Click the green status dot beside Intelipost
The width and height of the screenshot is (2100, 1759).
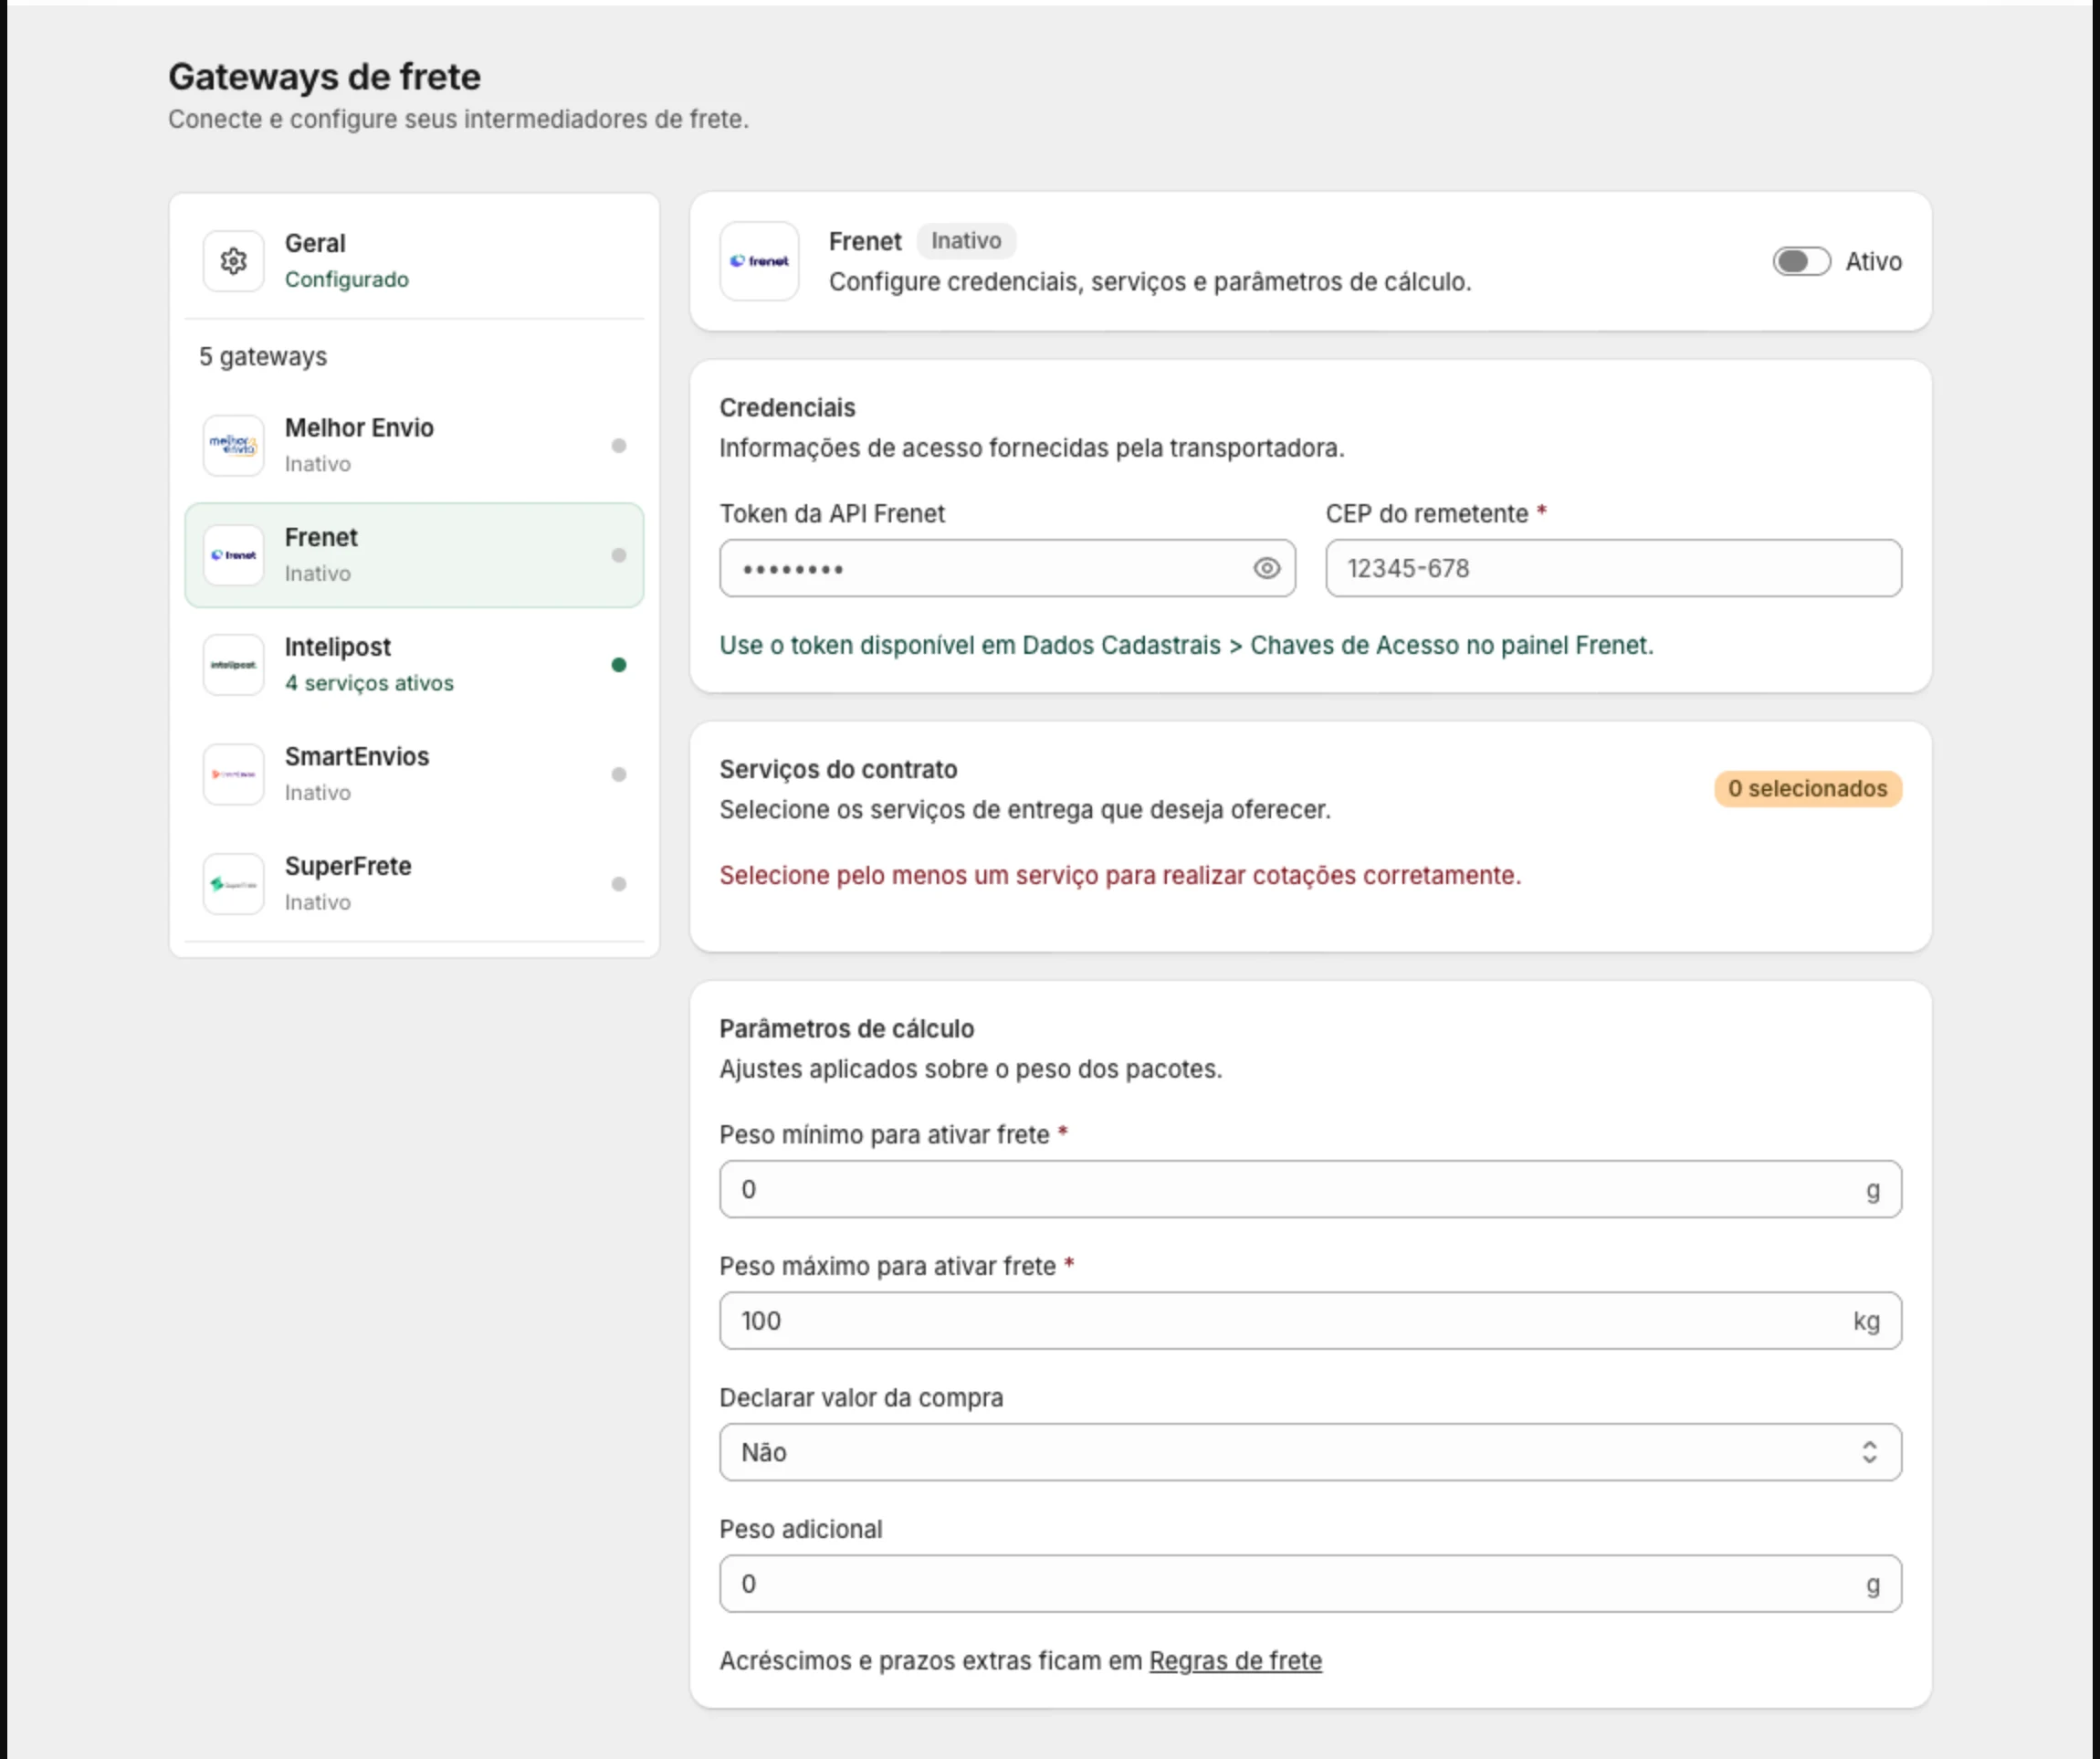tap(619, 665)
